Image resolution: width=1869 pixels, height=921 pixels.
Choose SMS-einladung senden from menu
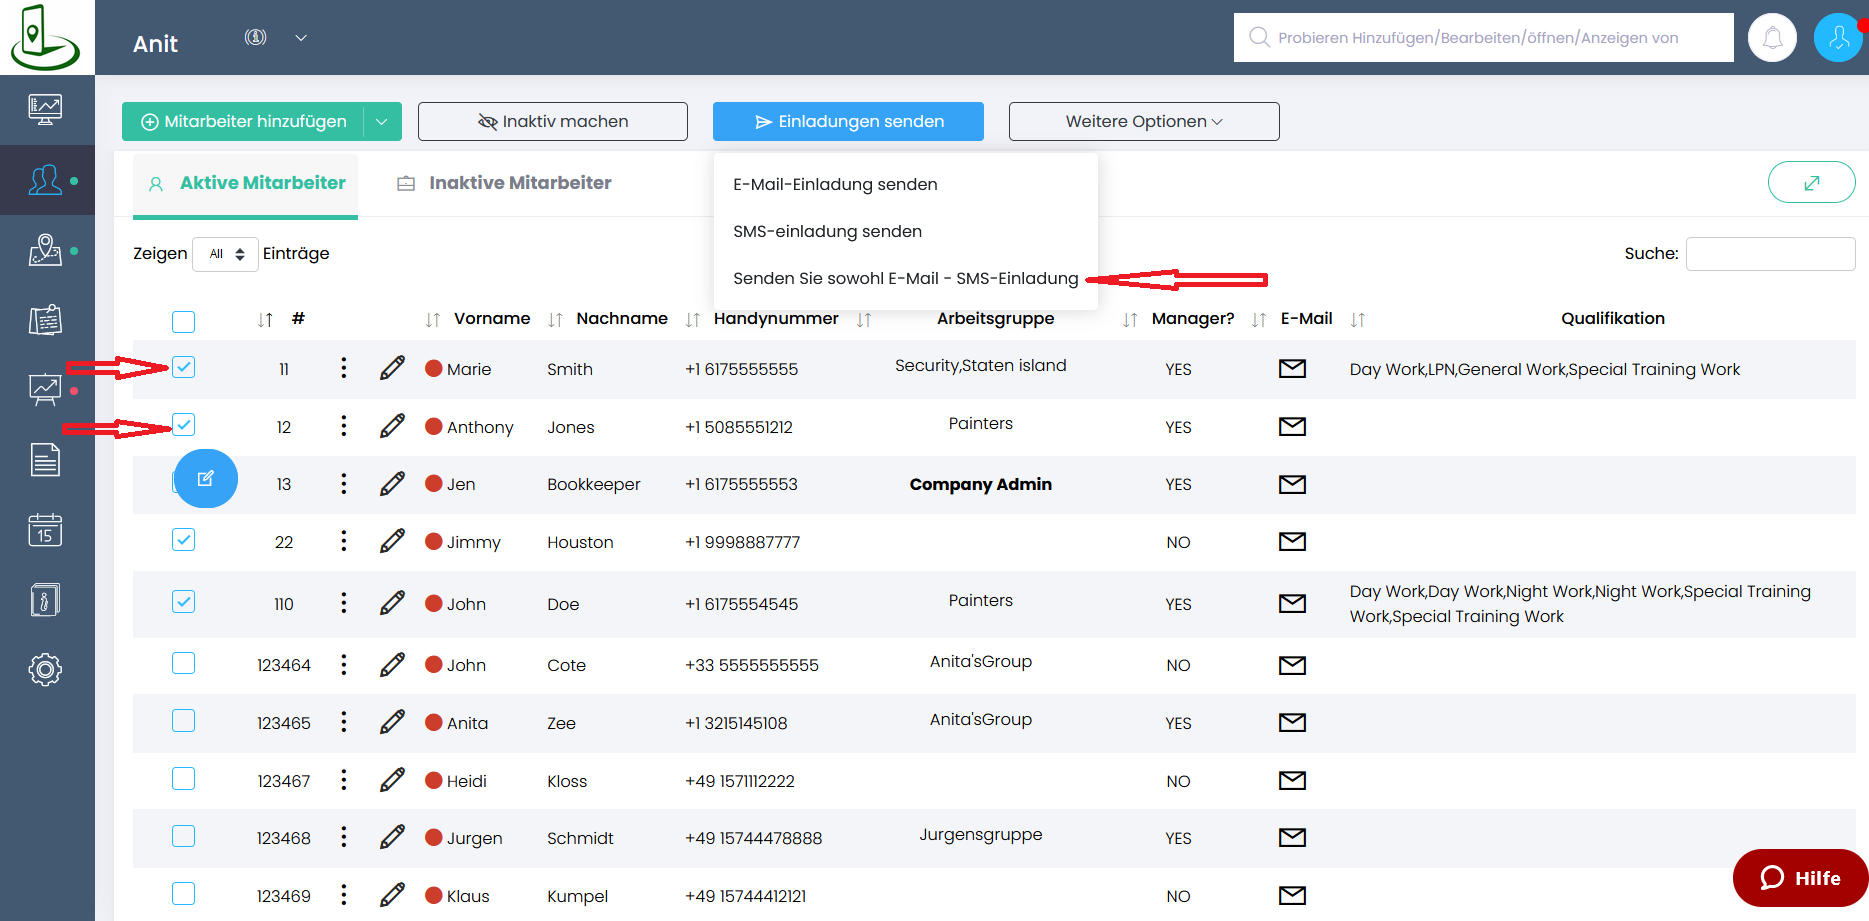(827, 231)
